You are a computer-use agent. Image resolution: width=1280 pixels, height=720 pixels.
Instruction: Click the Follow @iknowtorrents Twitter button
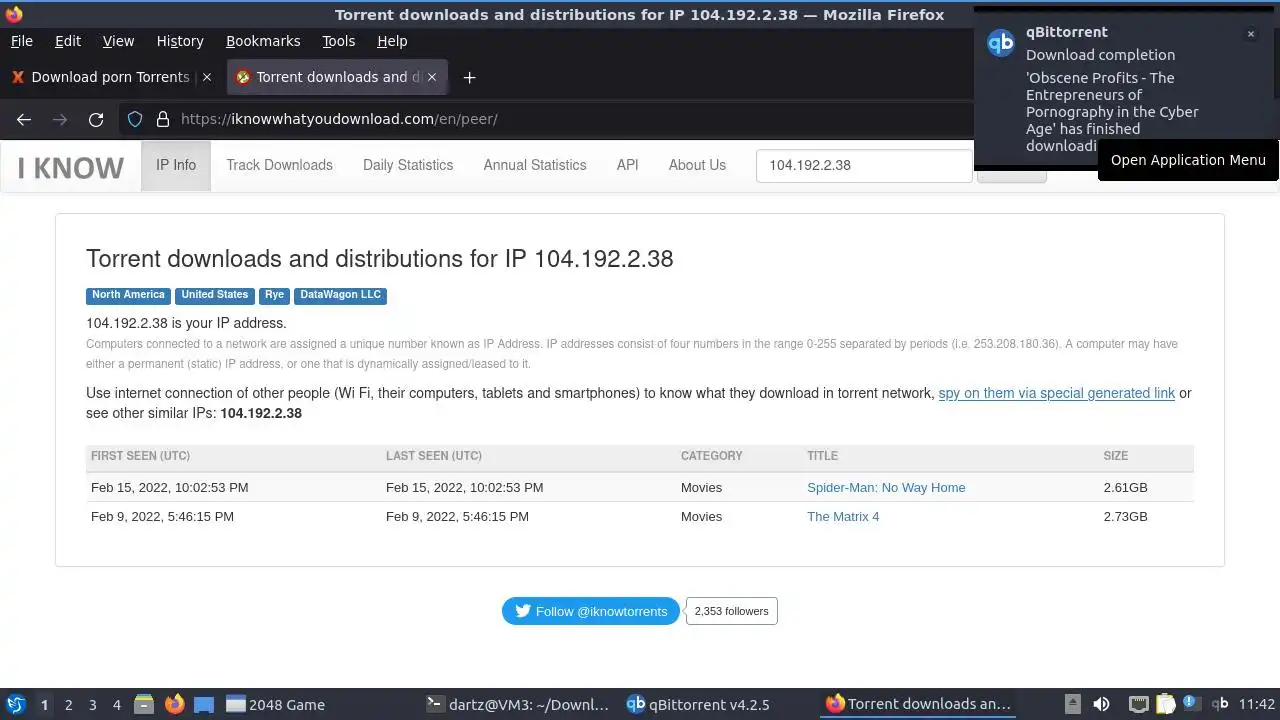(591, 611)
